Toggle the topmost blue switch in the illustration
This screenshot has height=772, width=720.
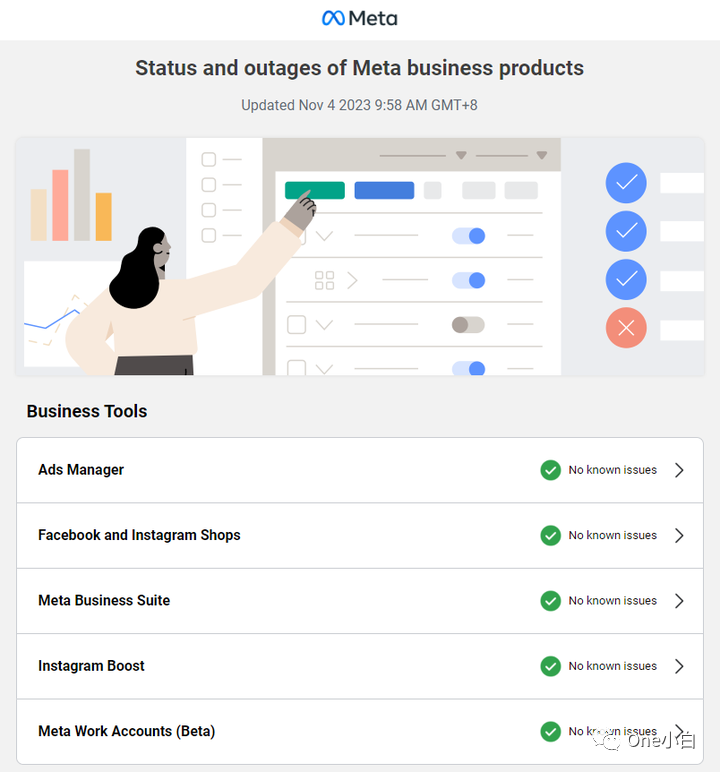[x=468, y=236]
